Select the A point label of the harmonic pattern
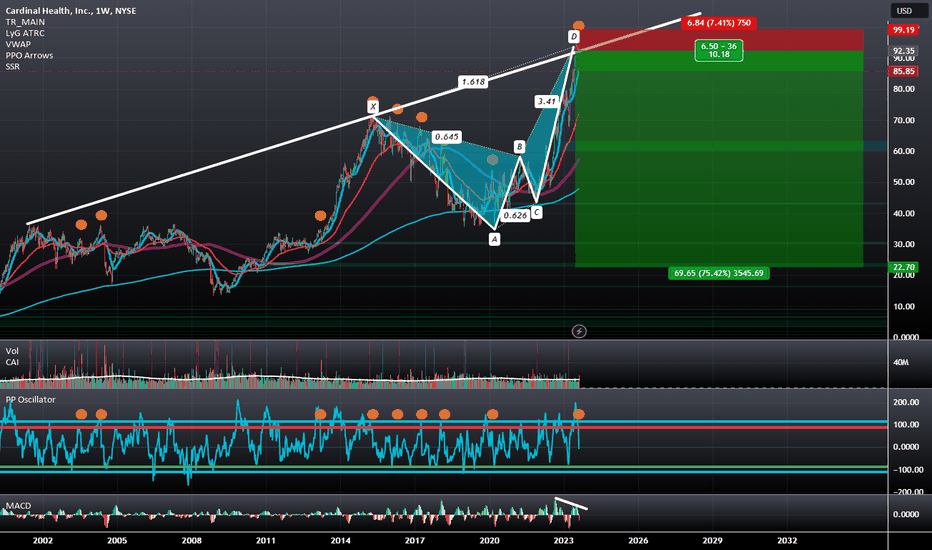This screenshot has height=550, width=932. click(x=494, y=239)
